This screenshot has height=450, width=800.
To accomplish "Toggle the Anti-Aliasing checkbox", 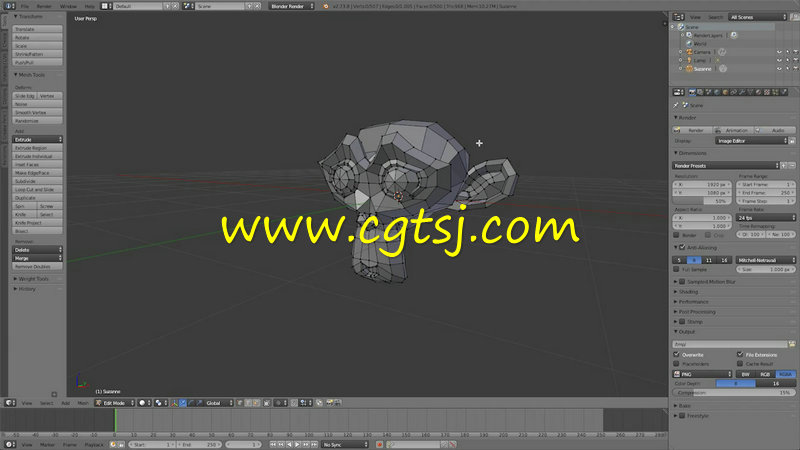I will click(682, 247).
